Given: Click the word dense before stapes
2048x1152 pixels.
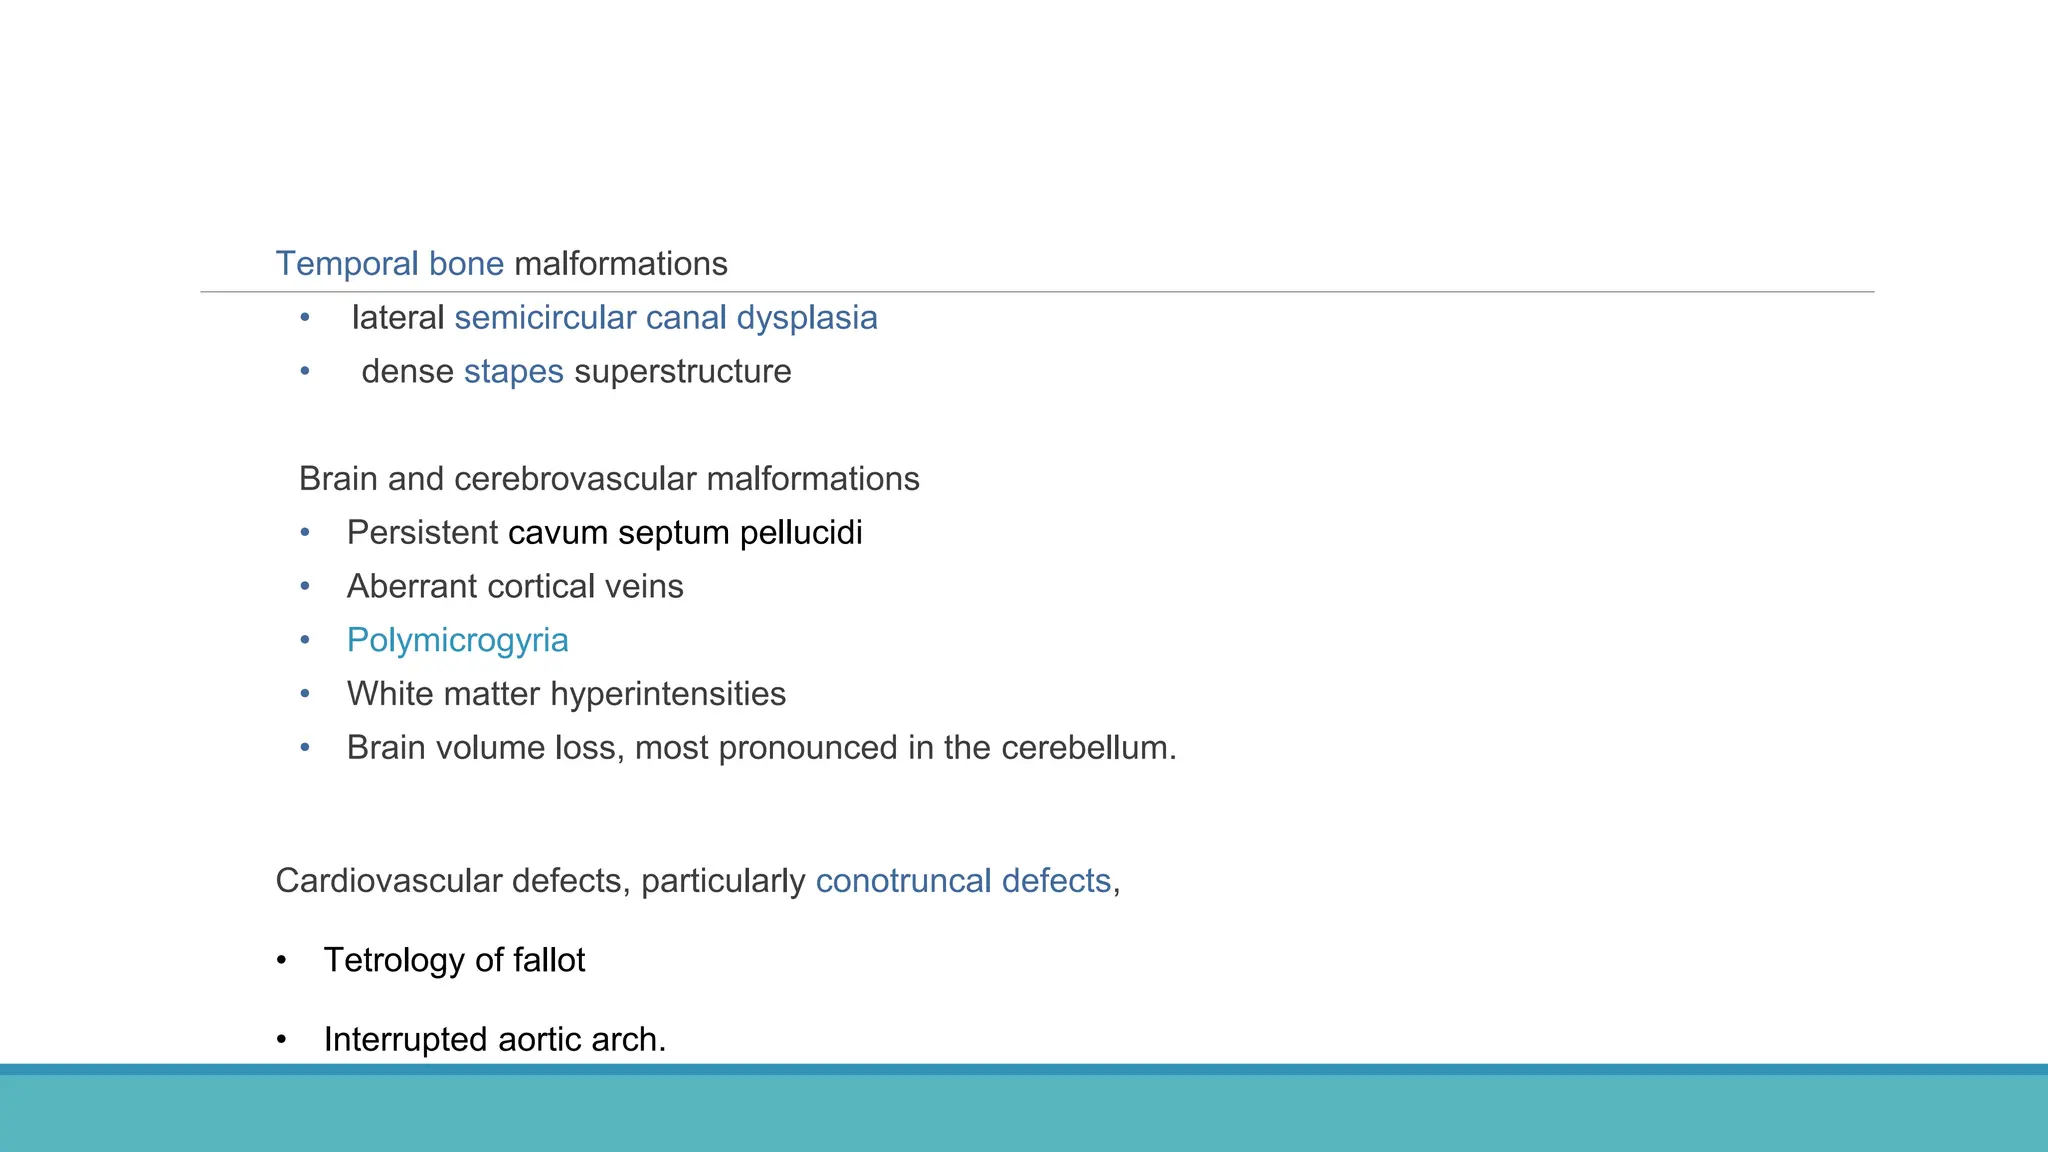Looking at the screenshot, I should point(407,372).
